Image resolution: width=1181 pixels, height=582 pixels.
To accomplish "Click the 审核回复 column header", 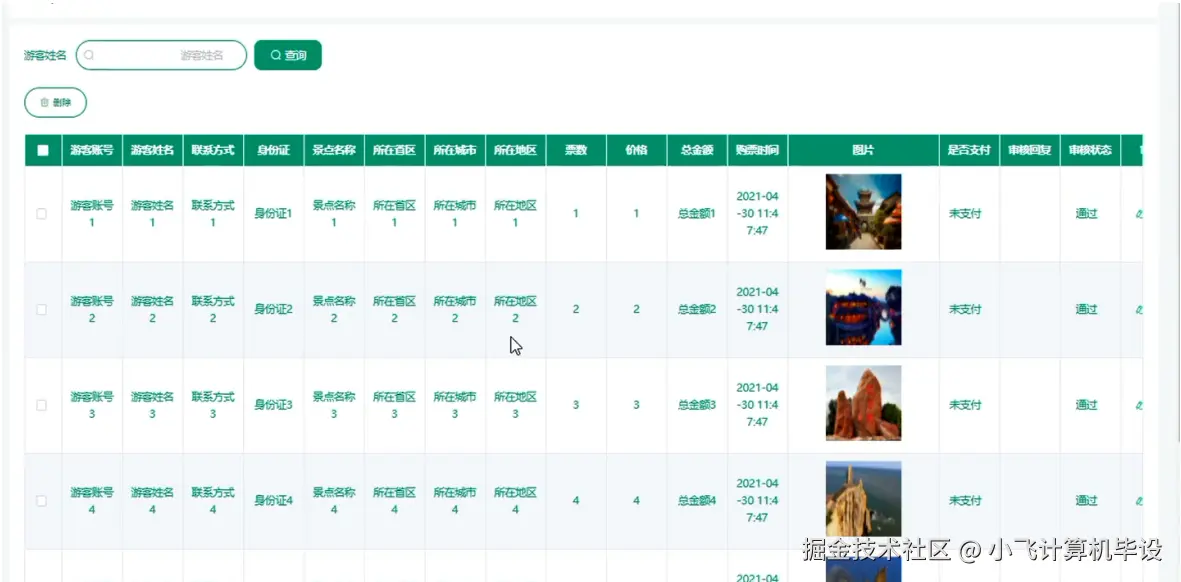I will click(x=1030, y=150).
